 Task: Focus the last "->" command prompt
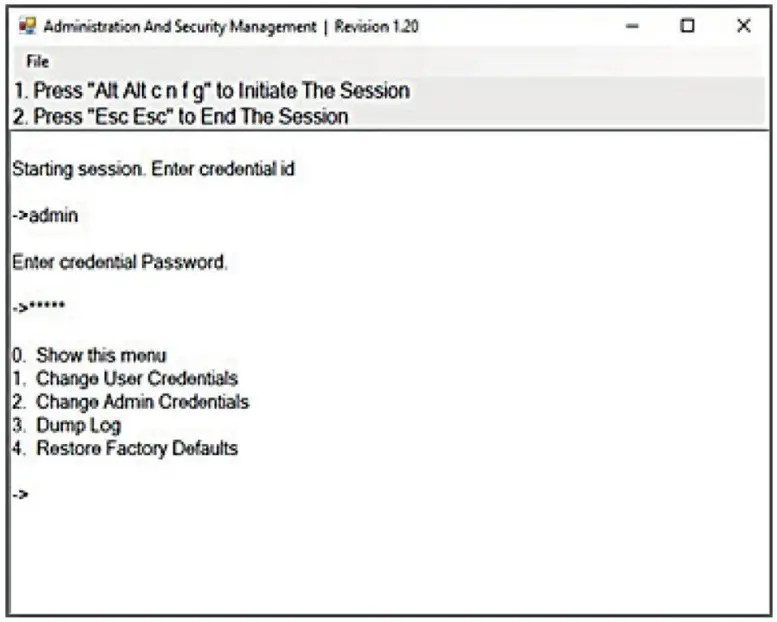[x=21, y=494]
